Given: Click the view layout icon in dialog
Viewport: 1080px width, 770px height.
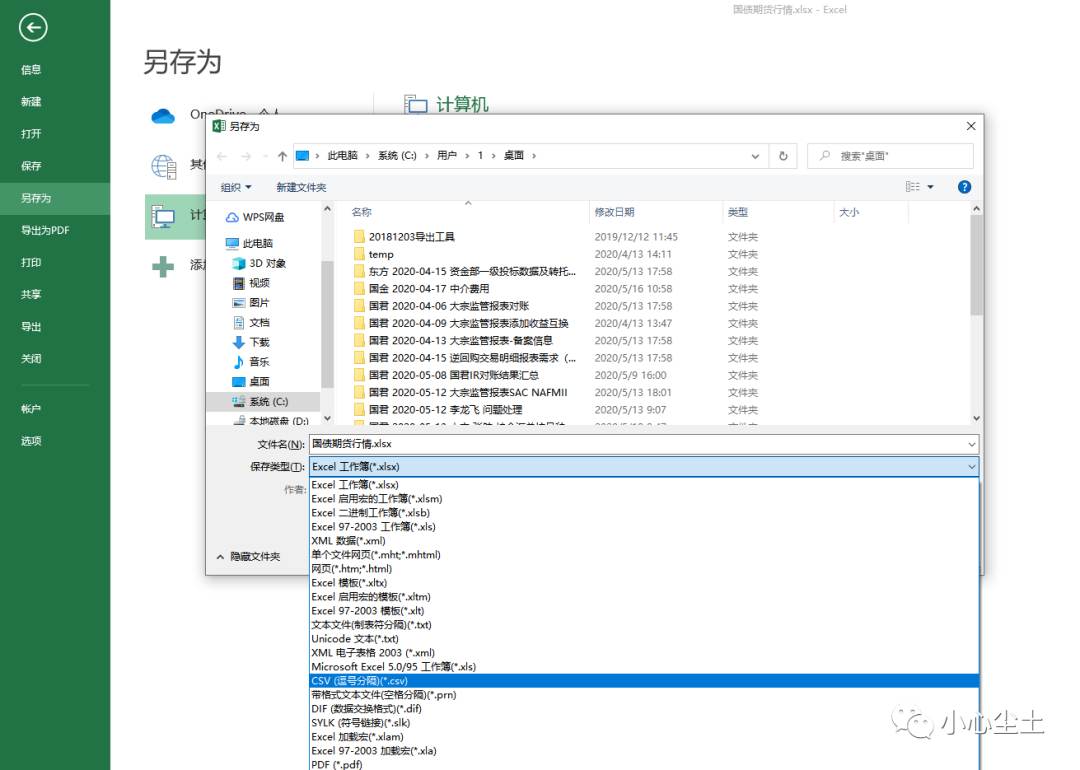Looking at the screenshot, I should click(x=913, y=187).
